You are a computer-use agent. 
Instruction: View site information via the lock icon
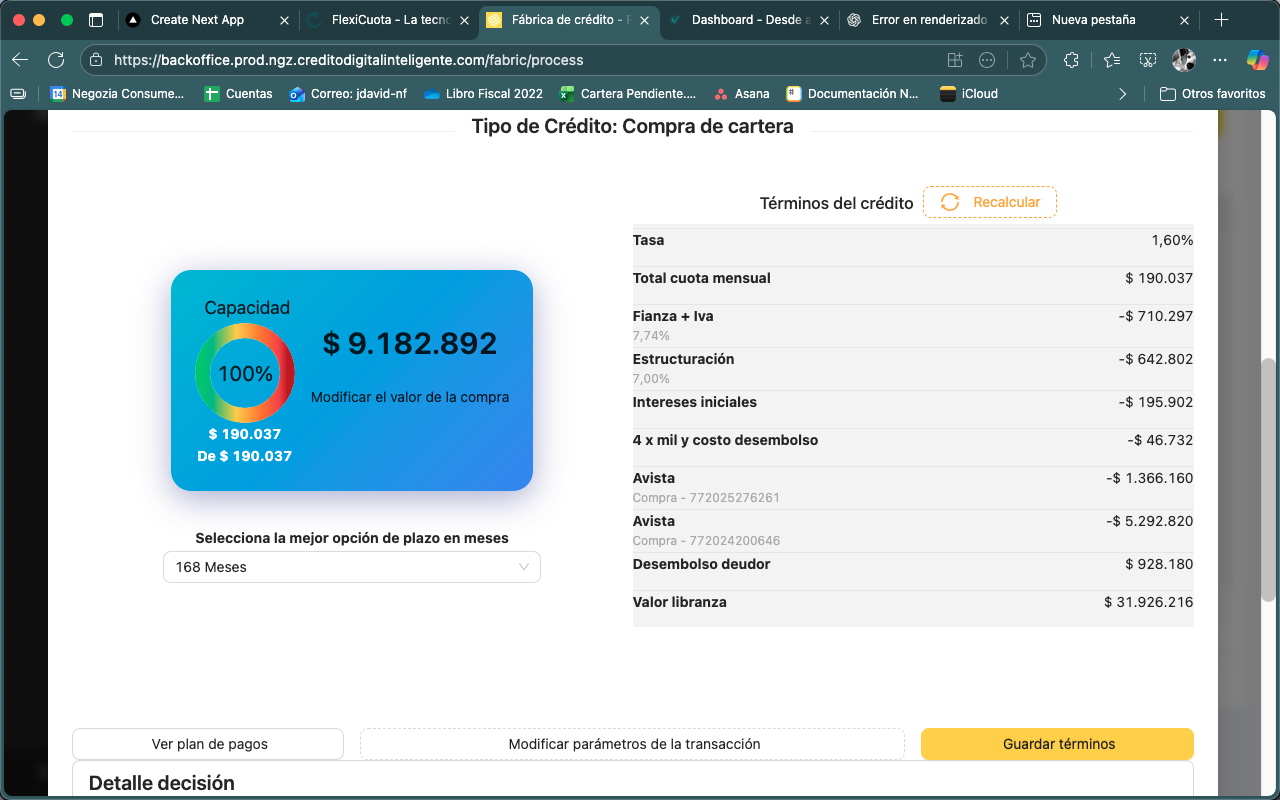coord(94,60)
